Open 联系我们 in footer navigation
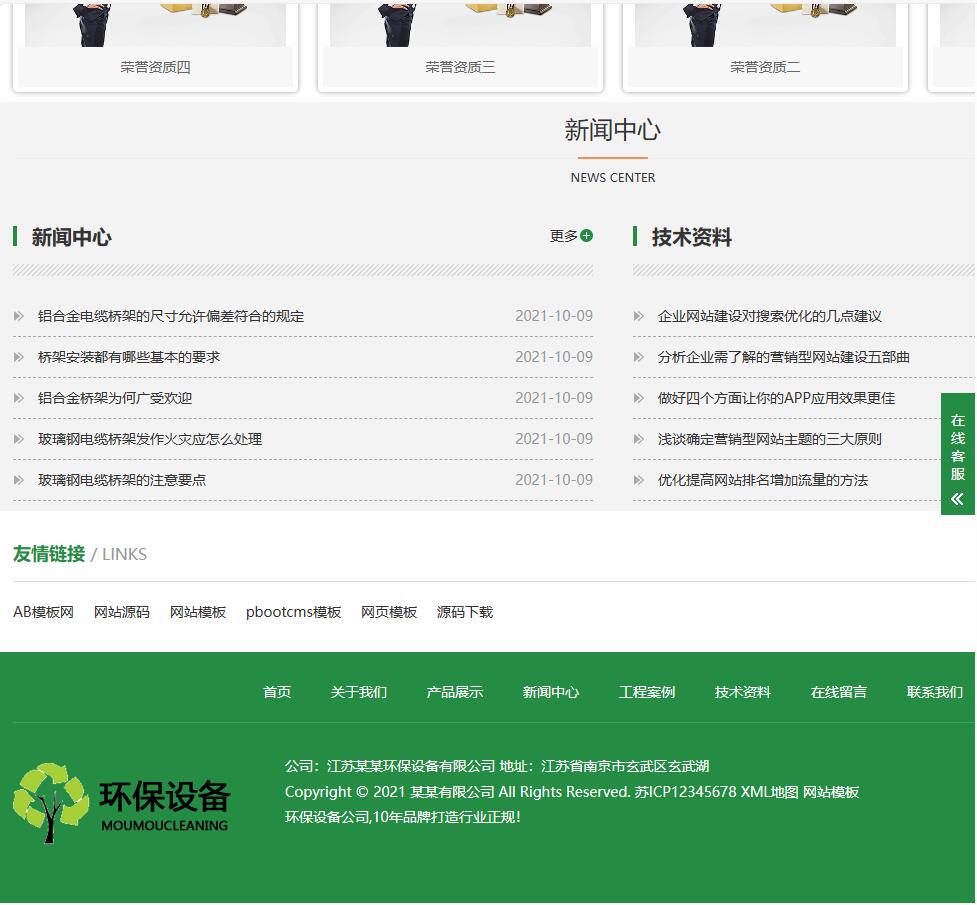 point(935,692)
